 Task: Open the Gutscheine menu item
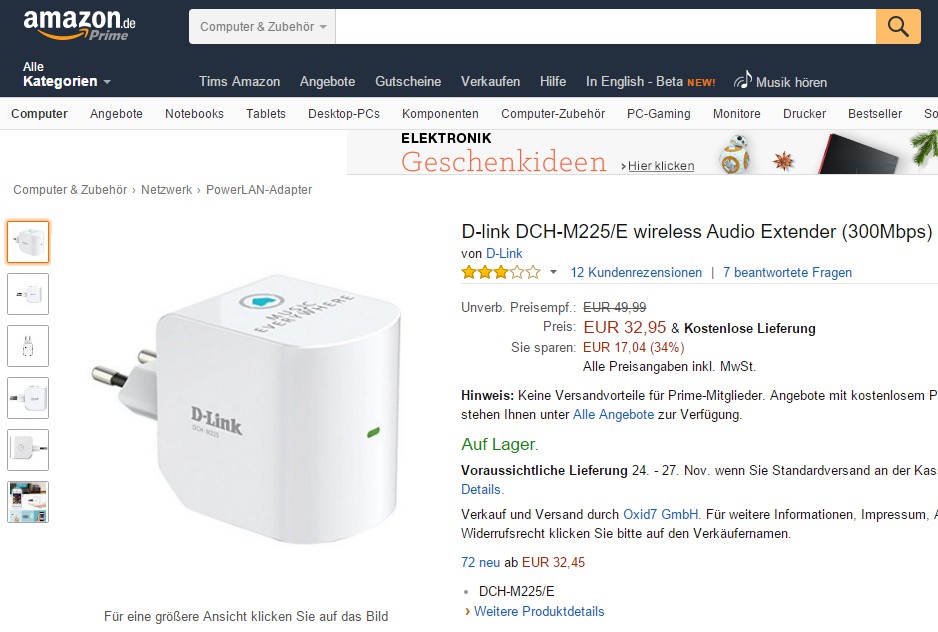[408, 81]
